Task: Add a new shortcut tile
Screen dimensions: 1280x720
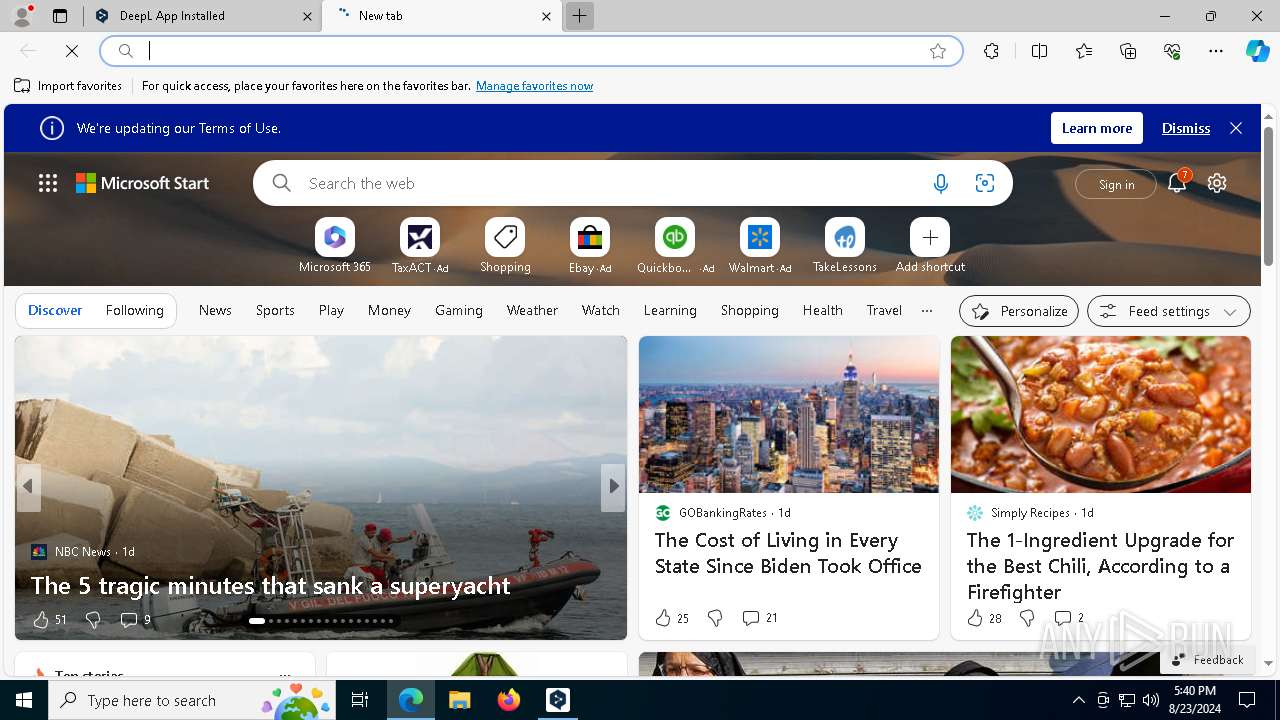Action: (x=930, y=246)
